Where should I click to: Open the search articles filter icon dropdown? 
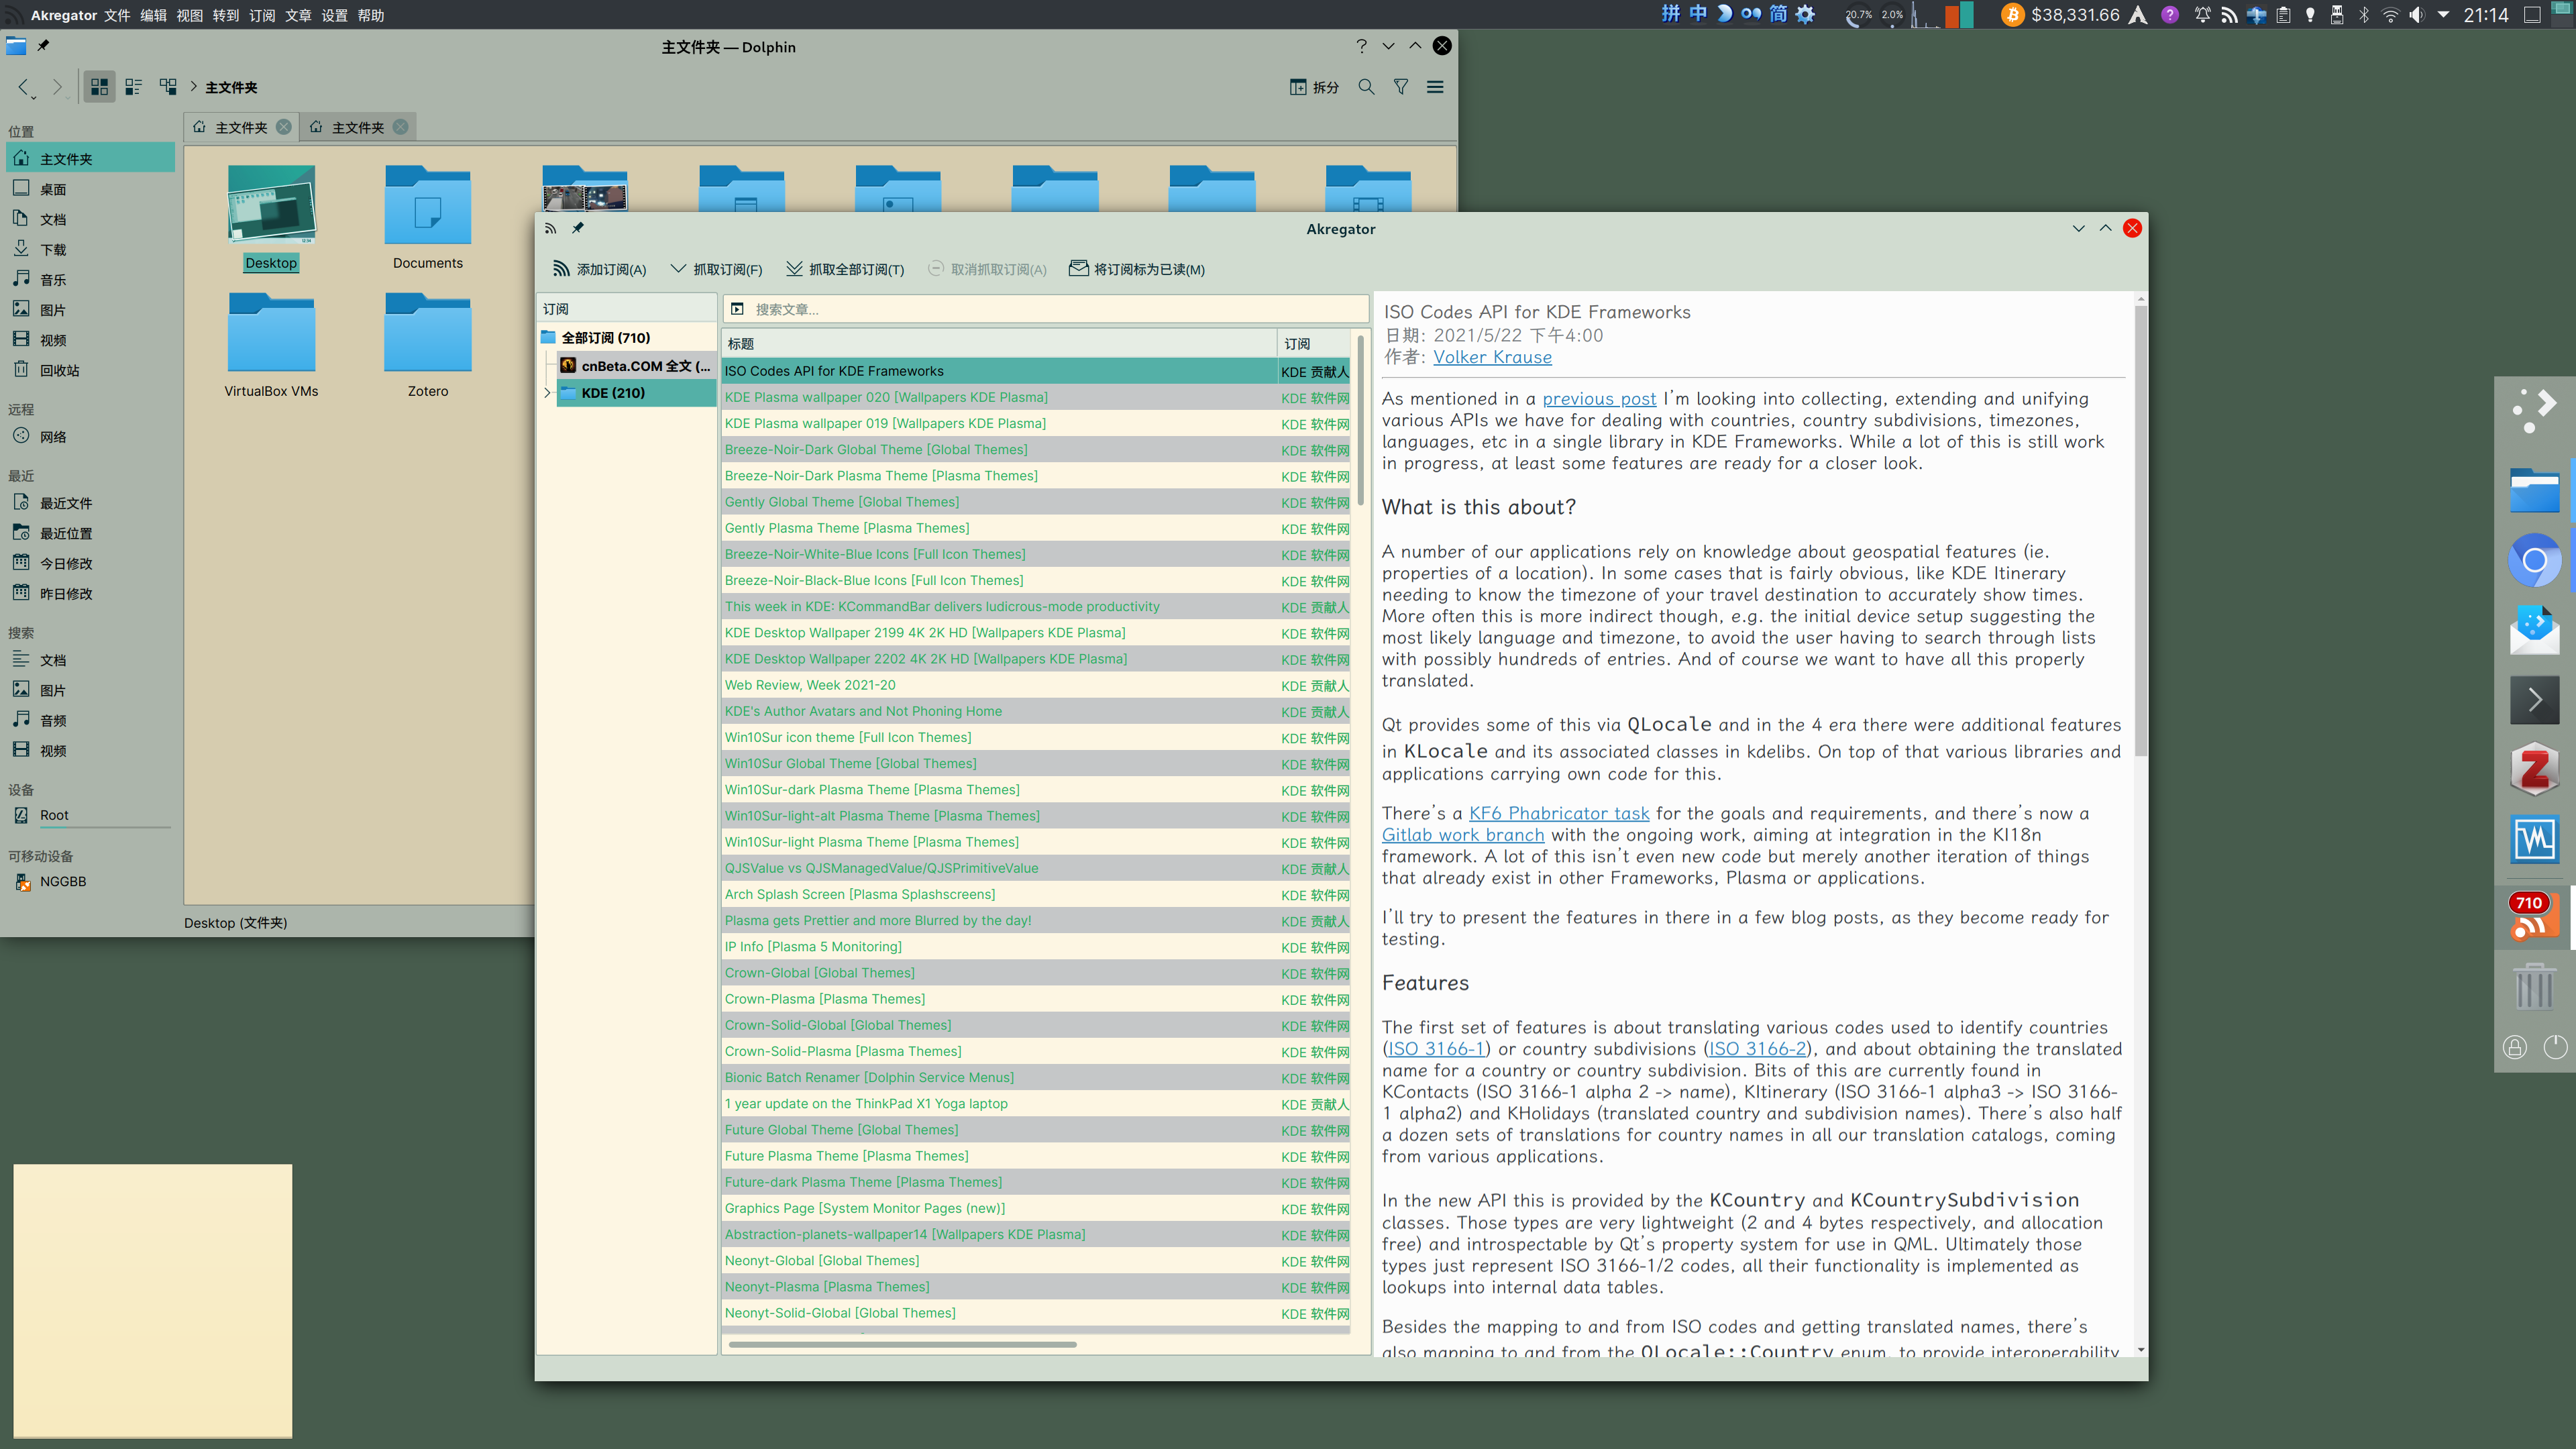tap(737, 309)
